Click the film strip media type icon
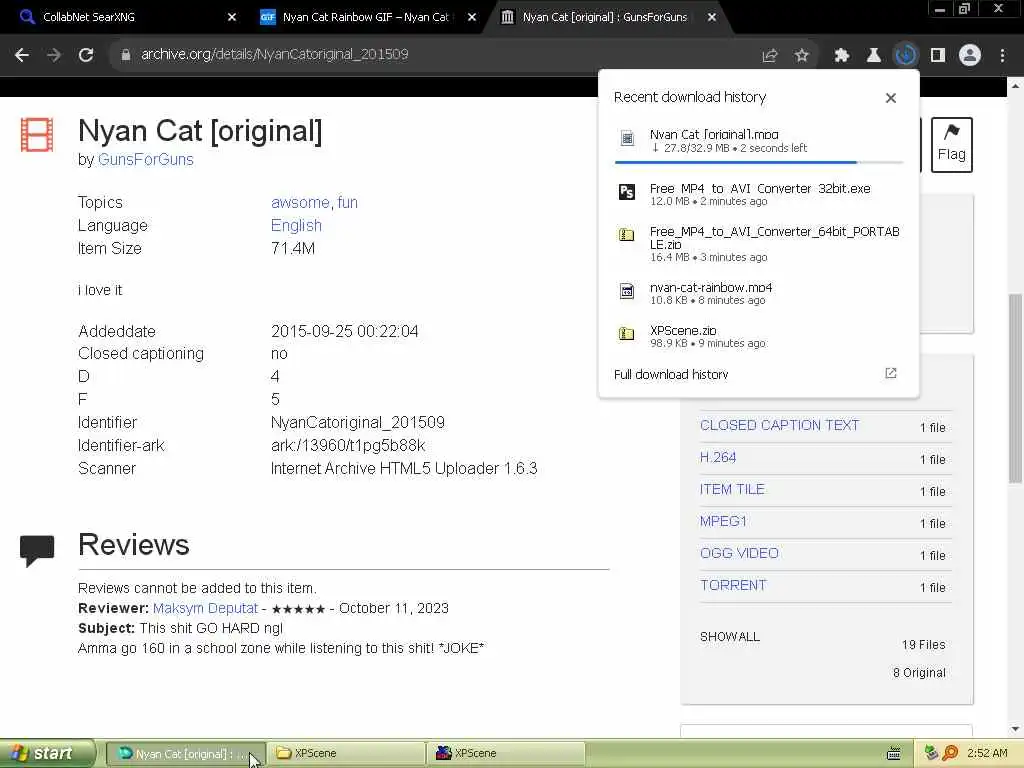The width and height of the screenshot is (1024, 768). (37, 135)
